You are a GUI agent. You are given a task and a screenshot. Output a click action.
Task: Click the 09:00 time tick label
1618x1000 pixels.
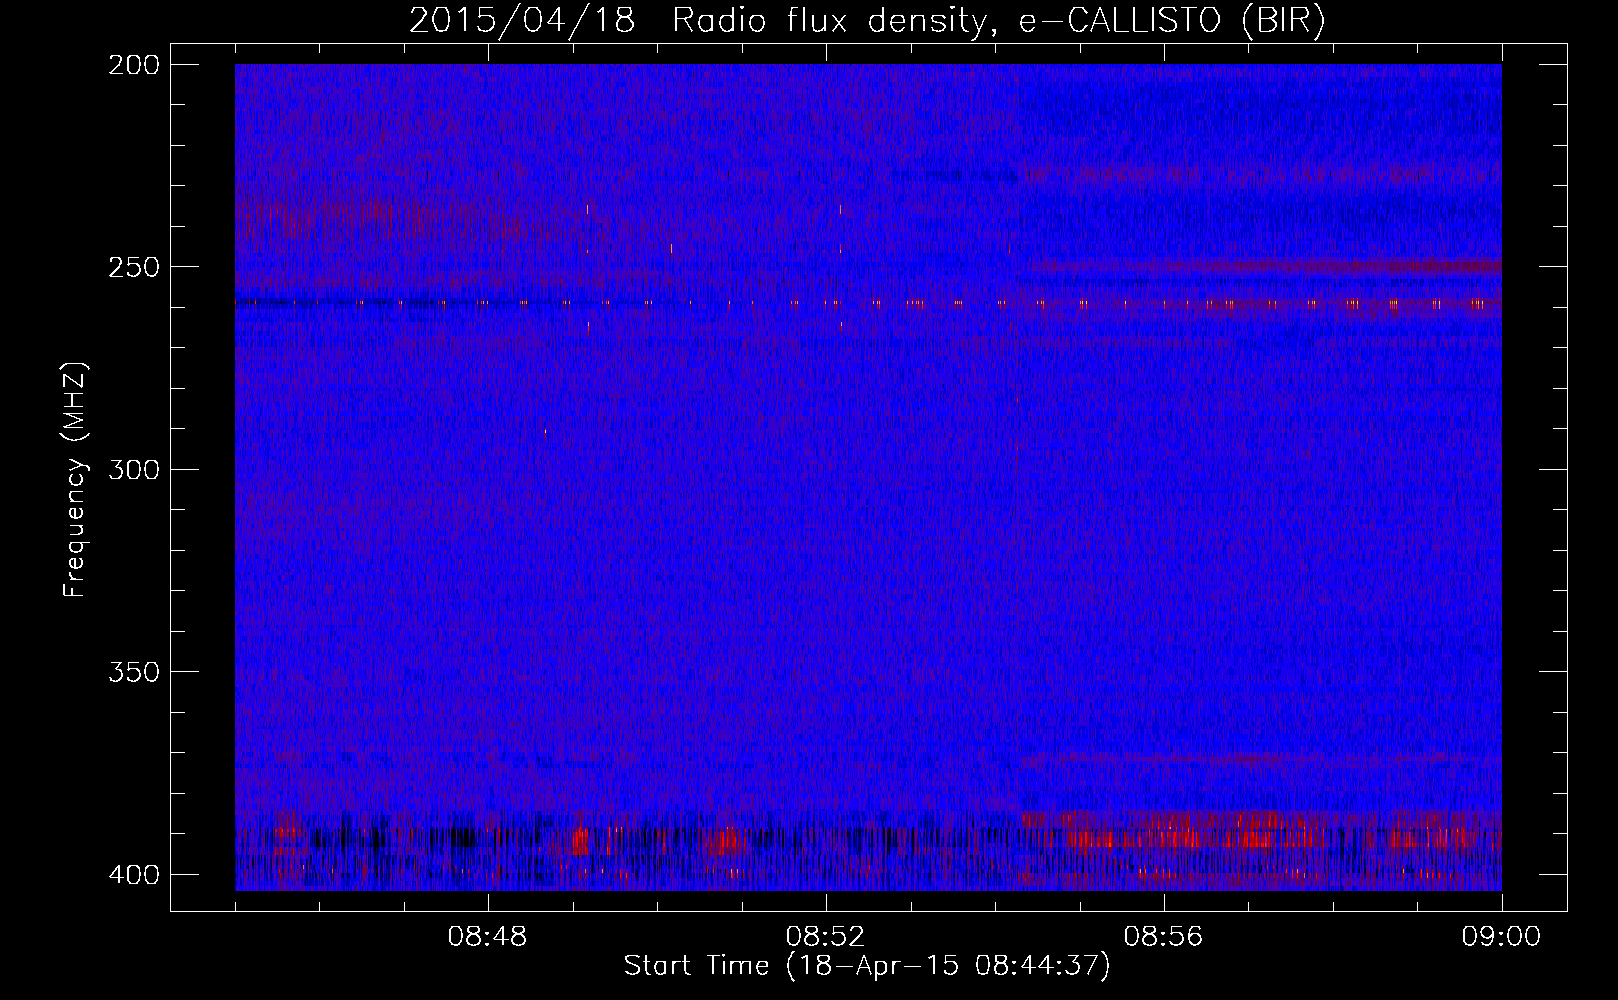(1501, 937)
